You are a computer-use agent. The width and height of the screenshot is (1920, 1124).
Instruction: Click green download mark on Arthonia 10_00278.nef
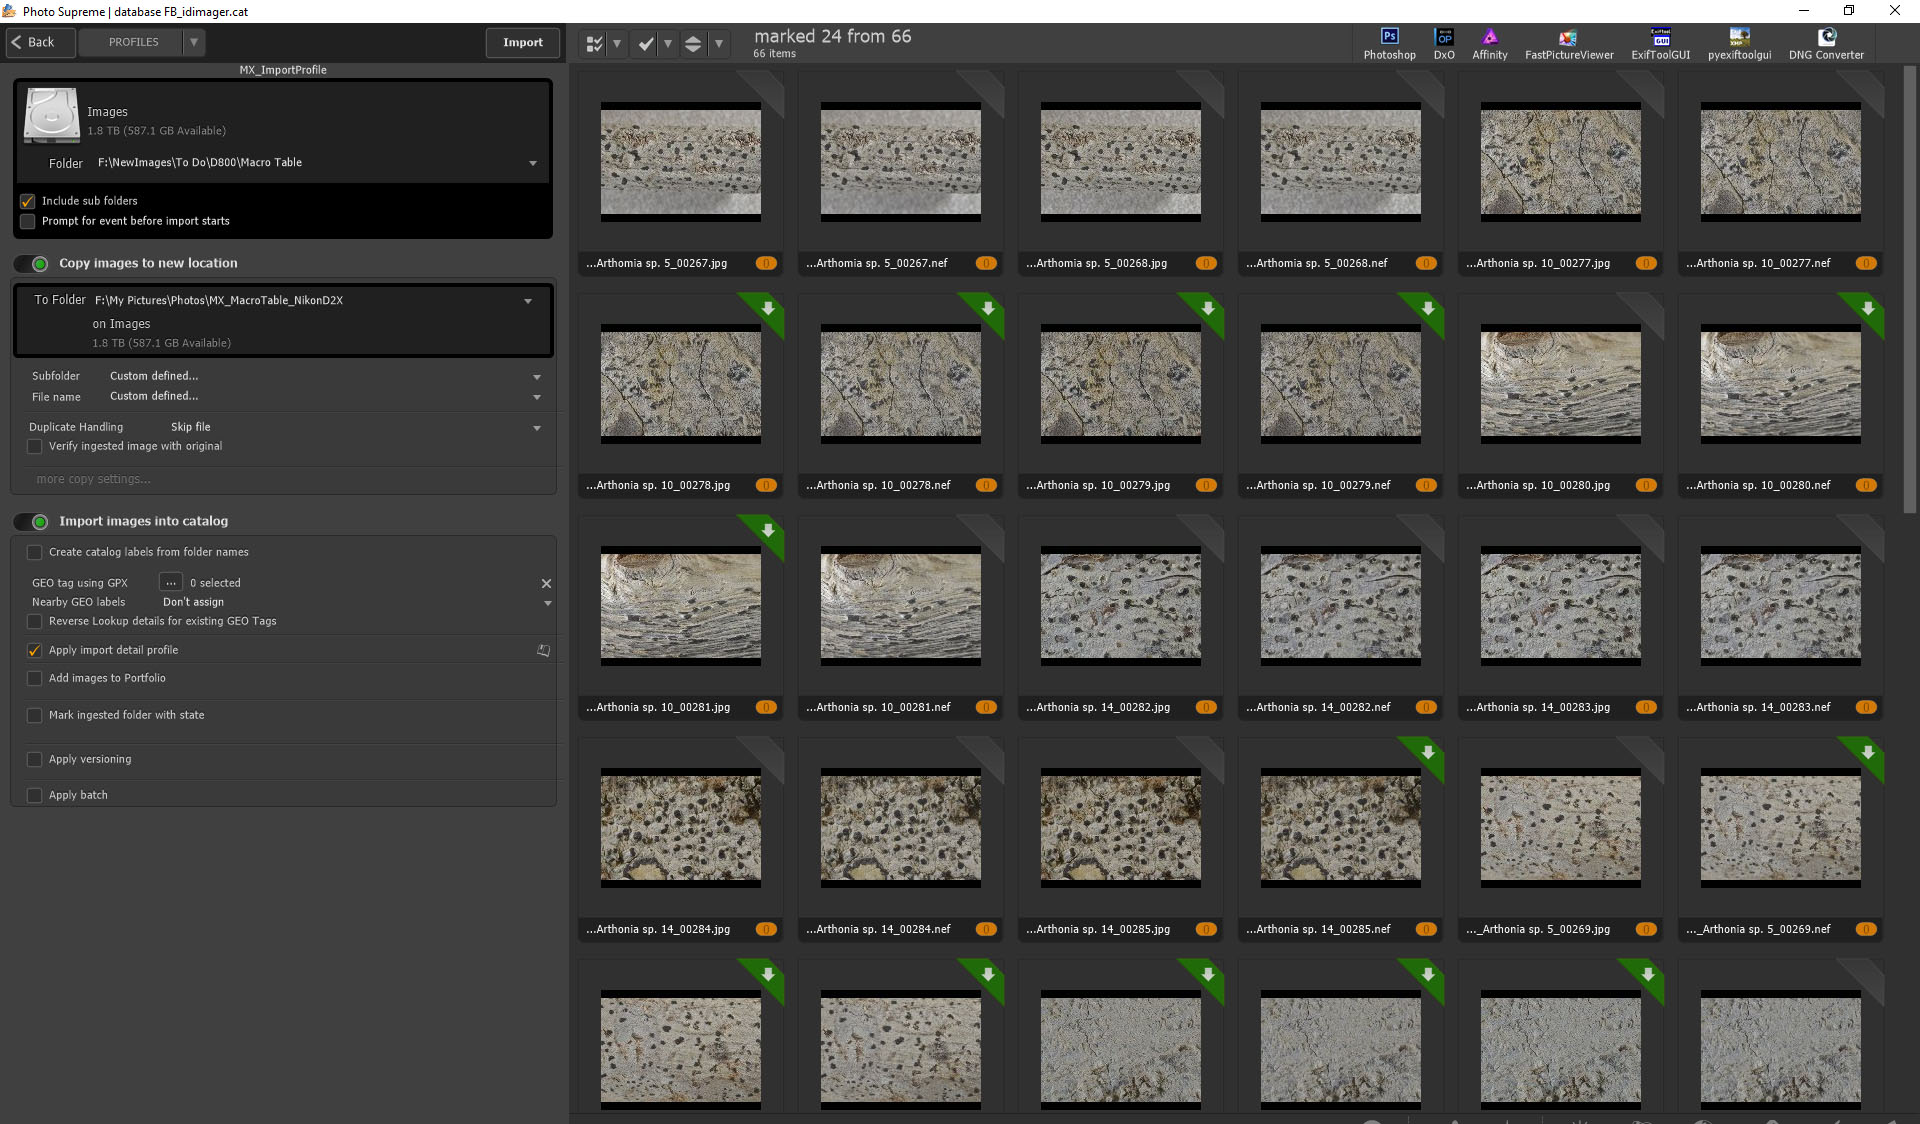pos(988,308)
